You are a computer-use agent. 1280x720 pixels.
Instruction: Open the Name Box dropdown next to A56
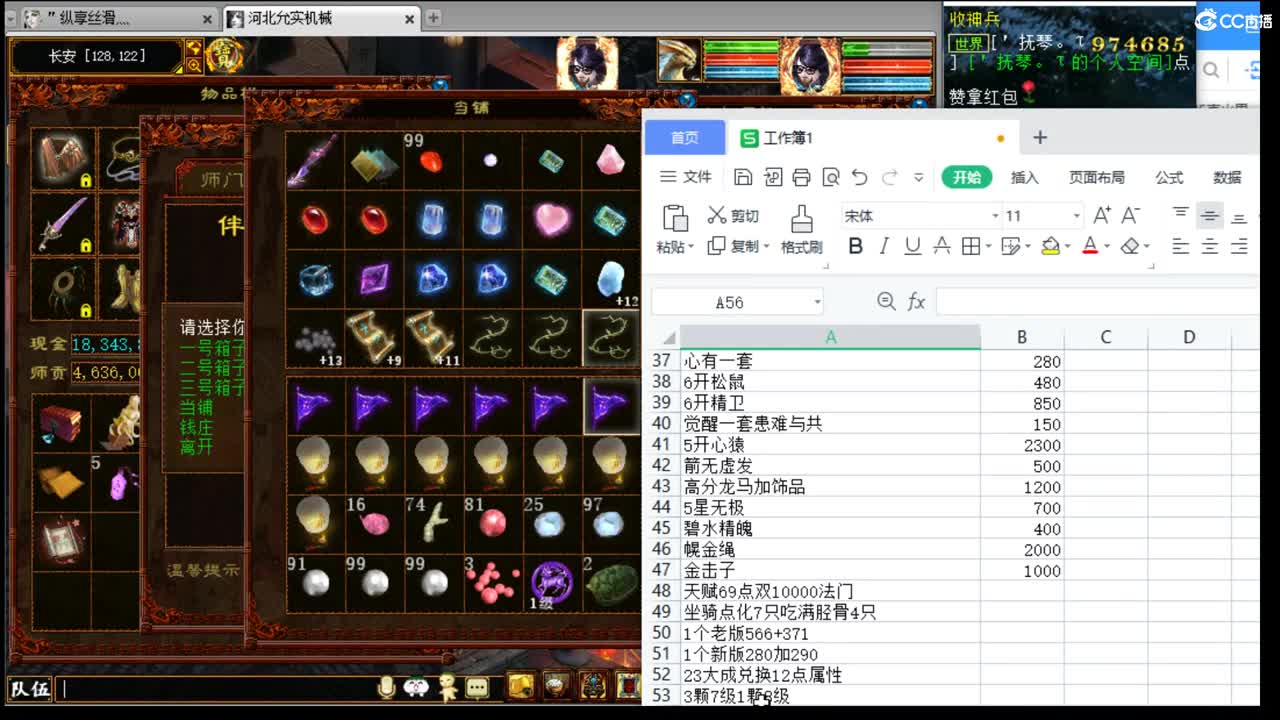point(817,302)
